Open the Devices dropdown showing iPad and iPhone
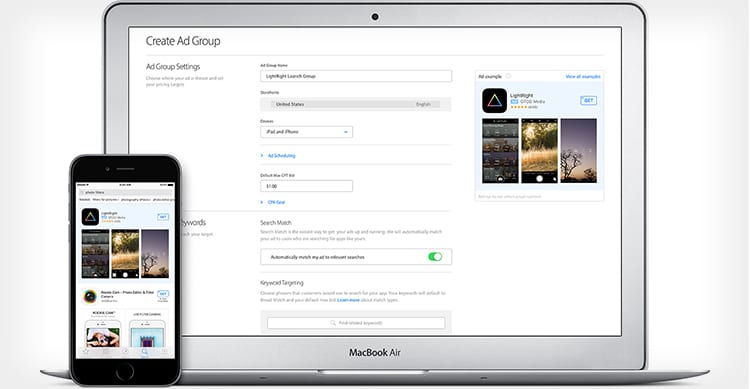This screenshot has width=750, height=389. [x=307, y=132]
